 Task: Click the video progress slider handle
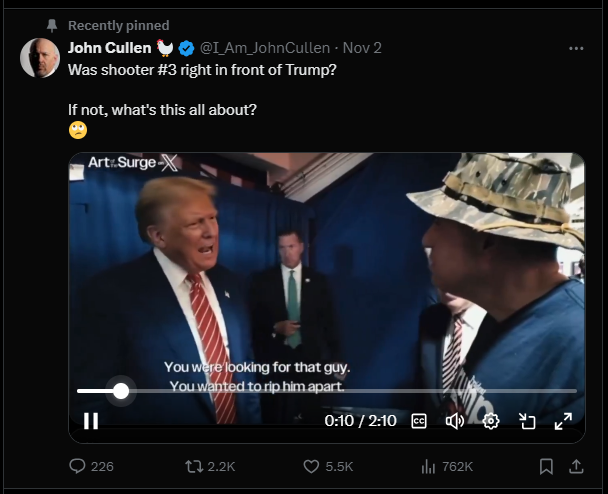tap(121, 391)
